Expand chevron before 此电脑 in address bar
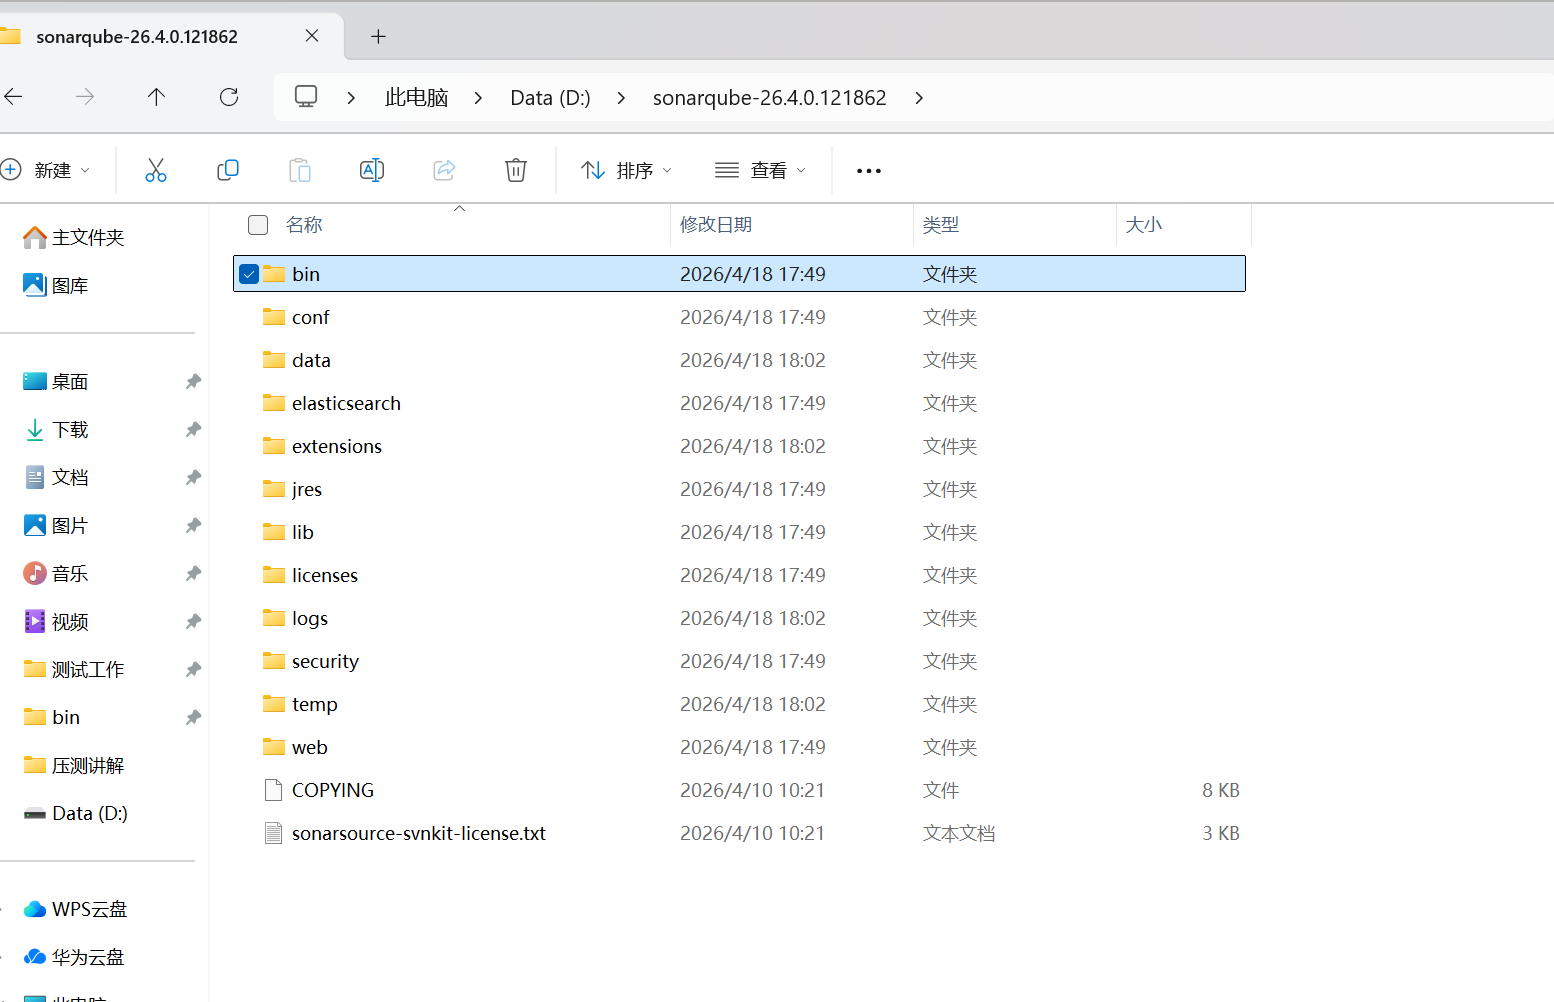1554x1002 pixels. pyautogui.click(x=351, y=97)
